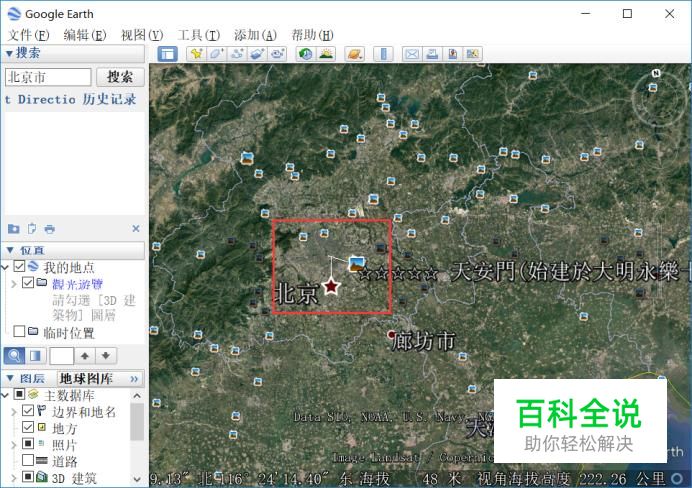Collapse the 我的地点 tree node
The height and width of the screenshot is (488, 692).
pos(5,267)
